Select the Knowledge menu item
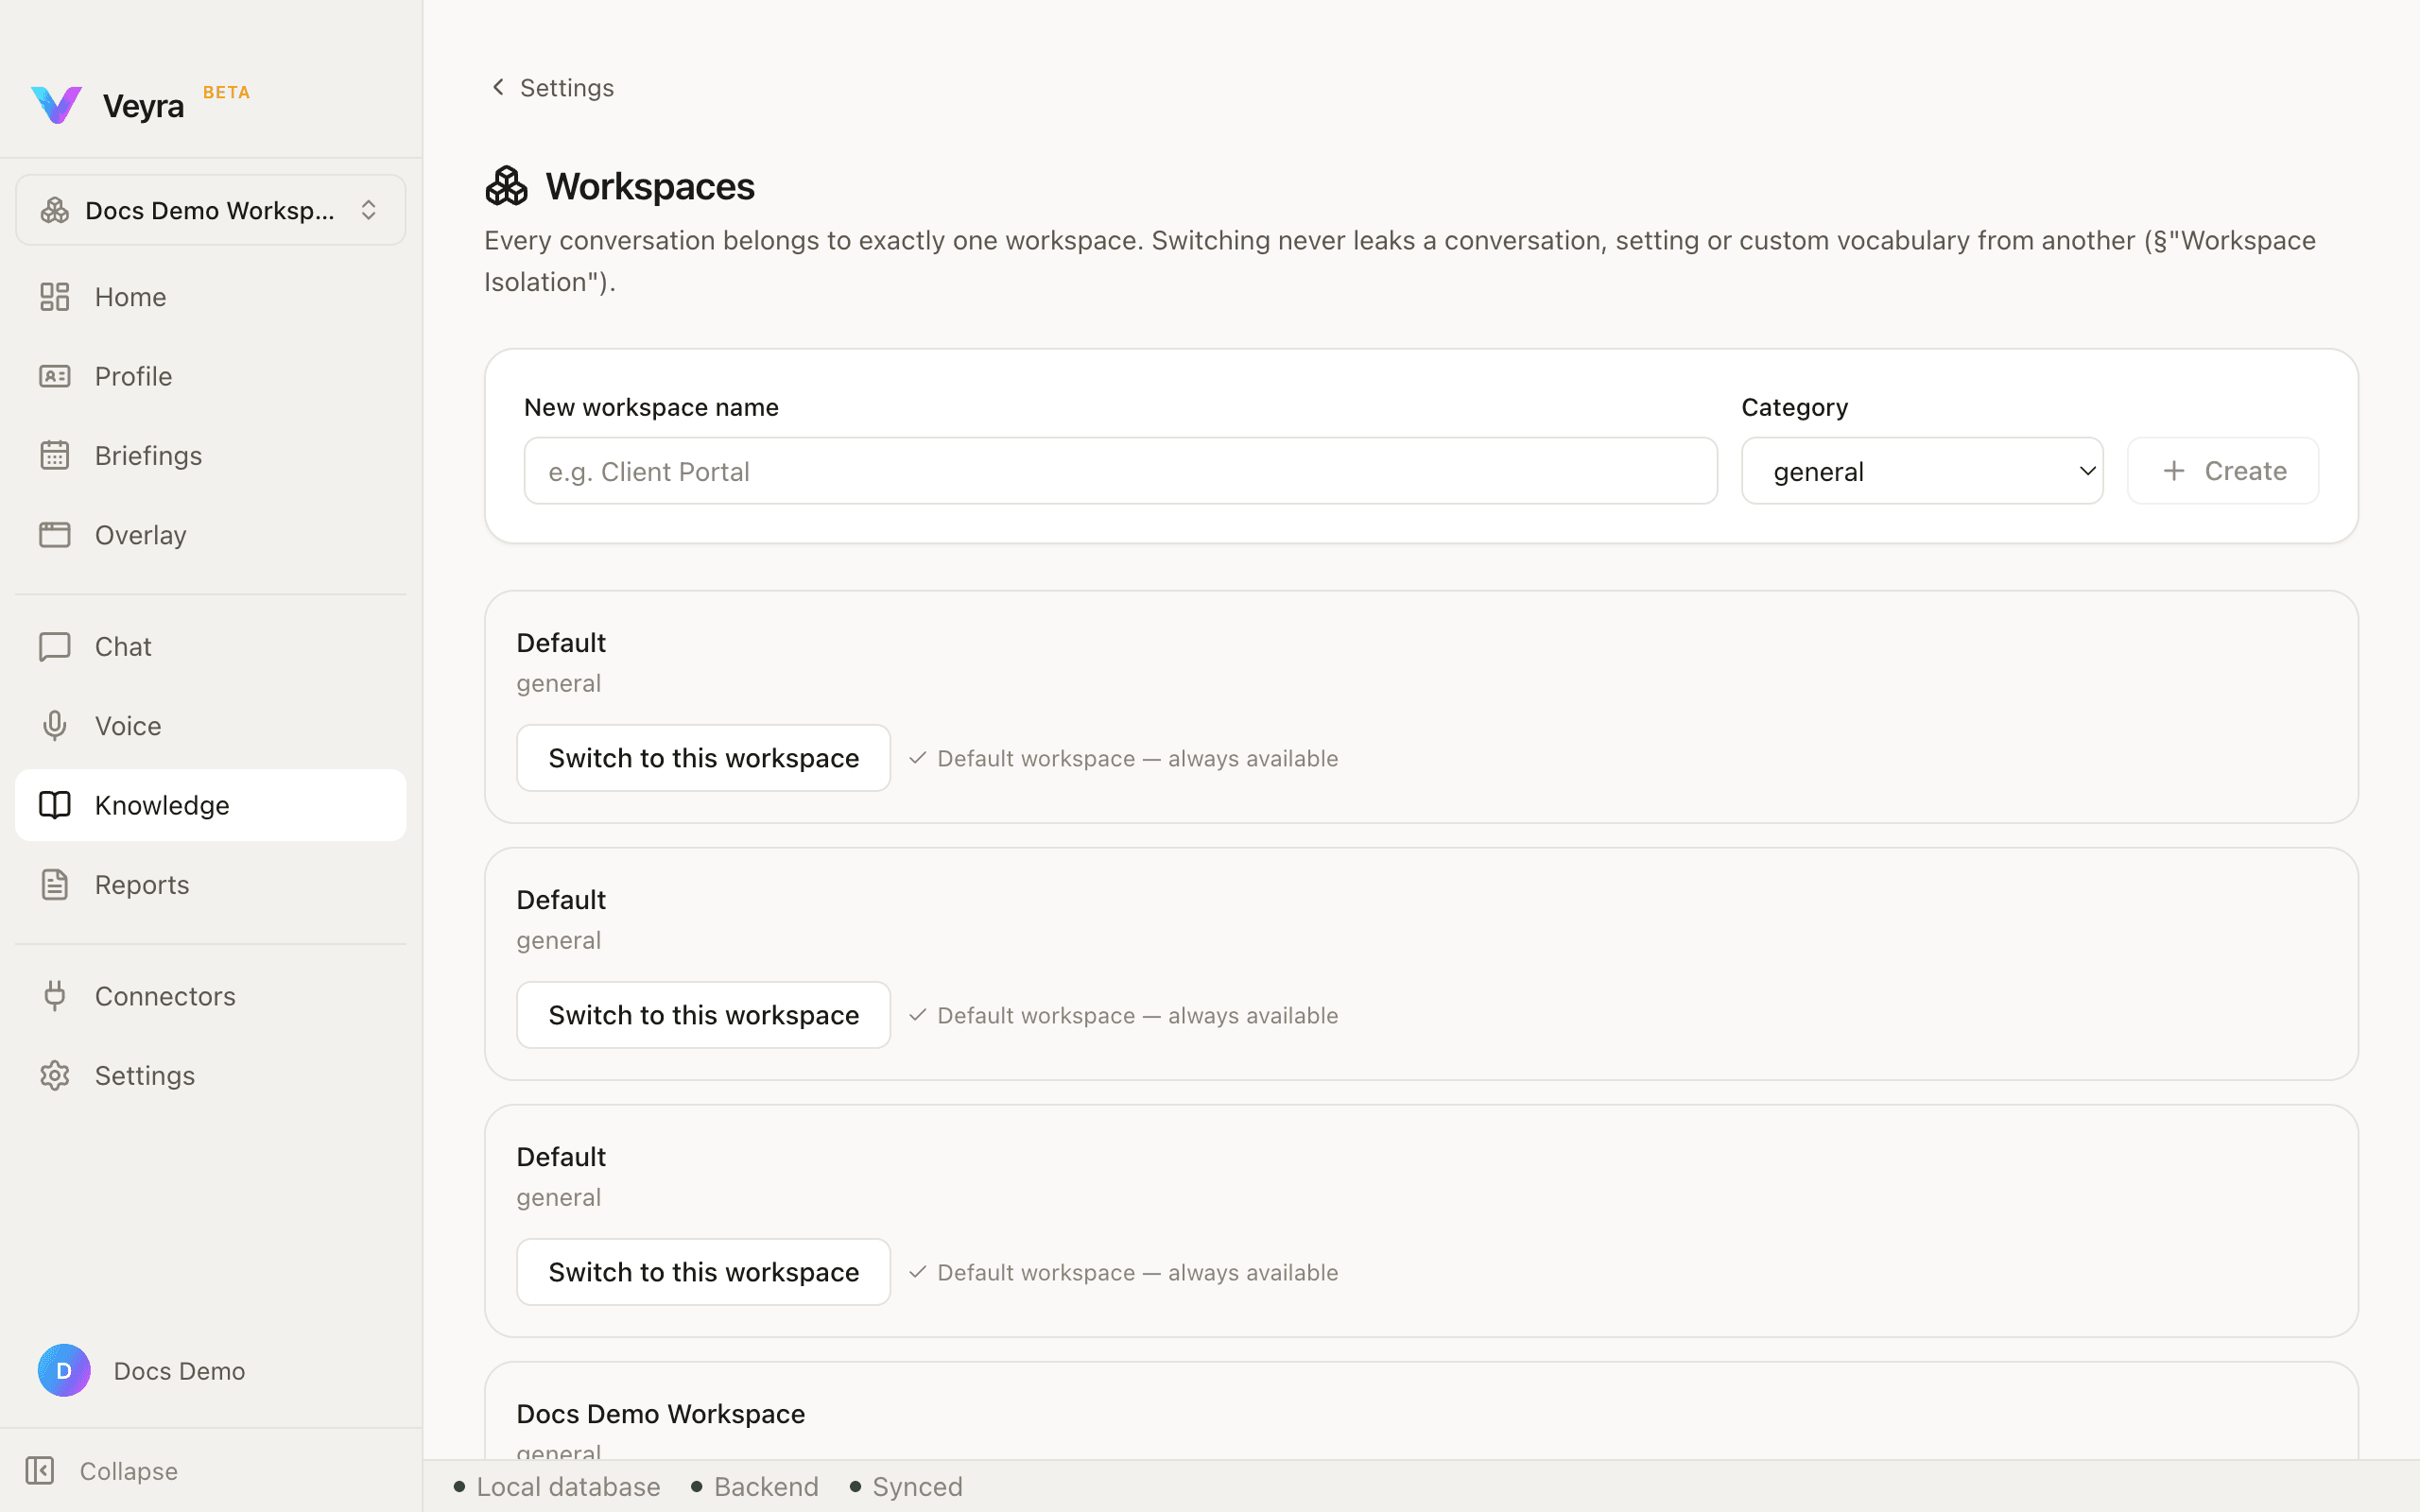Viewport: 2420px width, 1512px height. point(211,805)
